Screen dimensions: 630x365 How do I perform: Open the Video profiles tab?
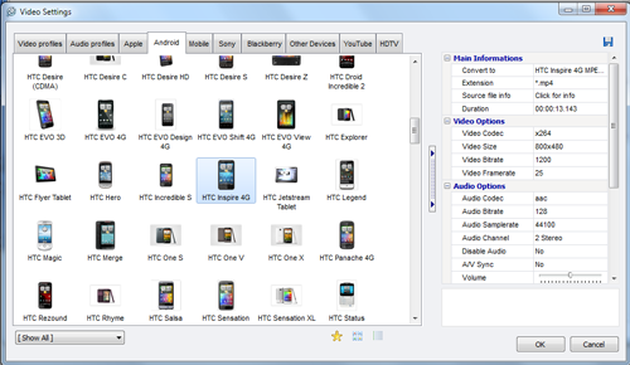[x=40, y=43]
